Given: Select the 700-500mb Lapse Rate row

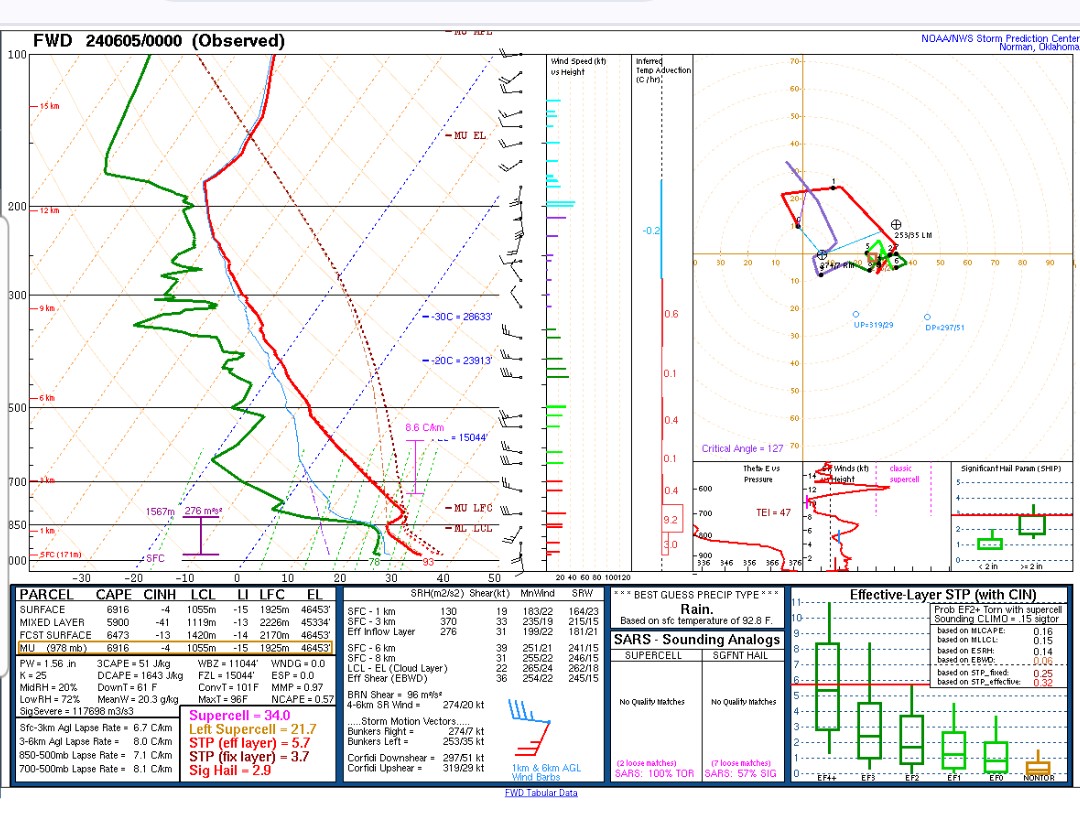Looking at the screenshot, I should [96, 768].
